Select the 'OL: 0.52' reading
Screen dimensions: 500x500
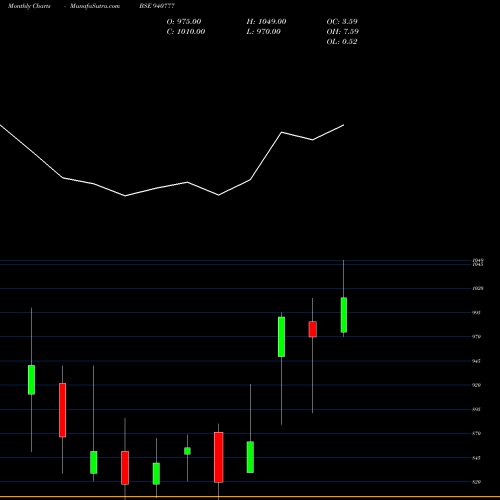point(342,41)
